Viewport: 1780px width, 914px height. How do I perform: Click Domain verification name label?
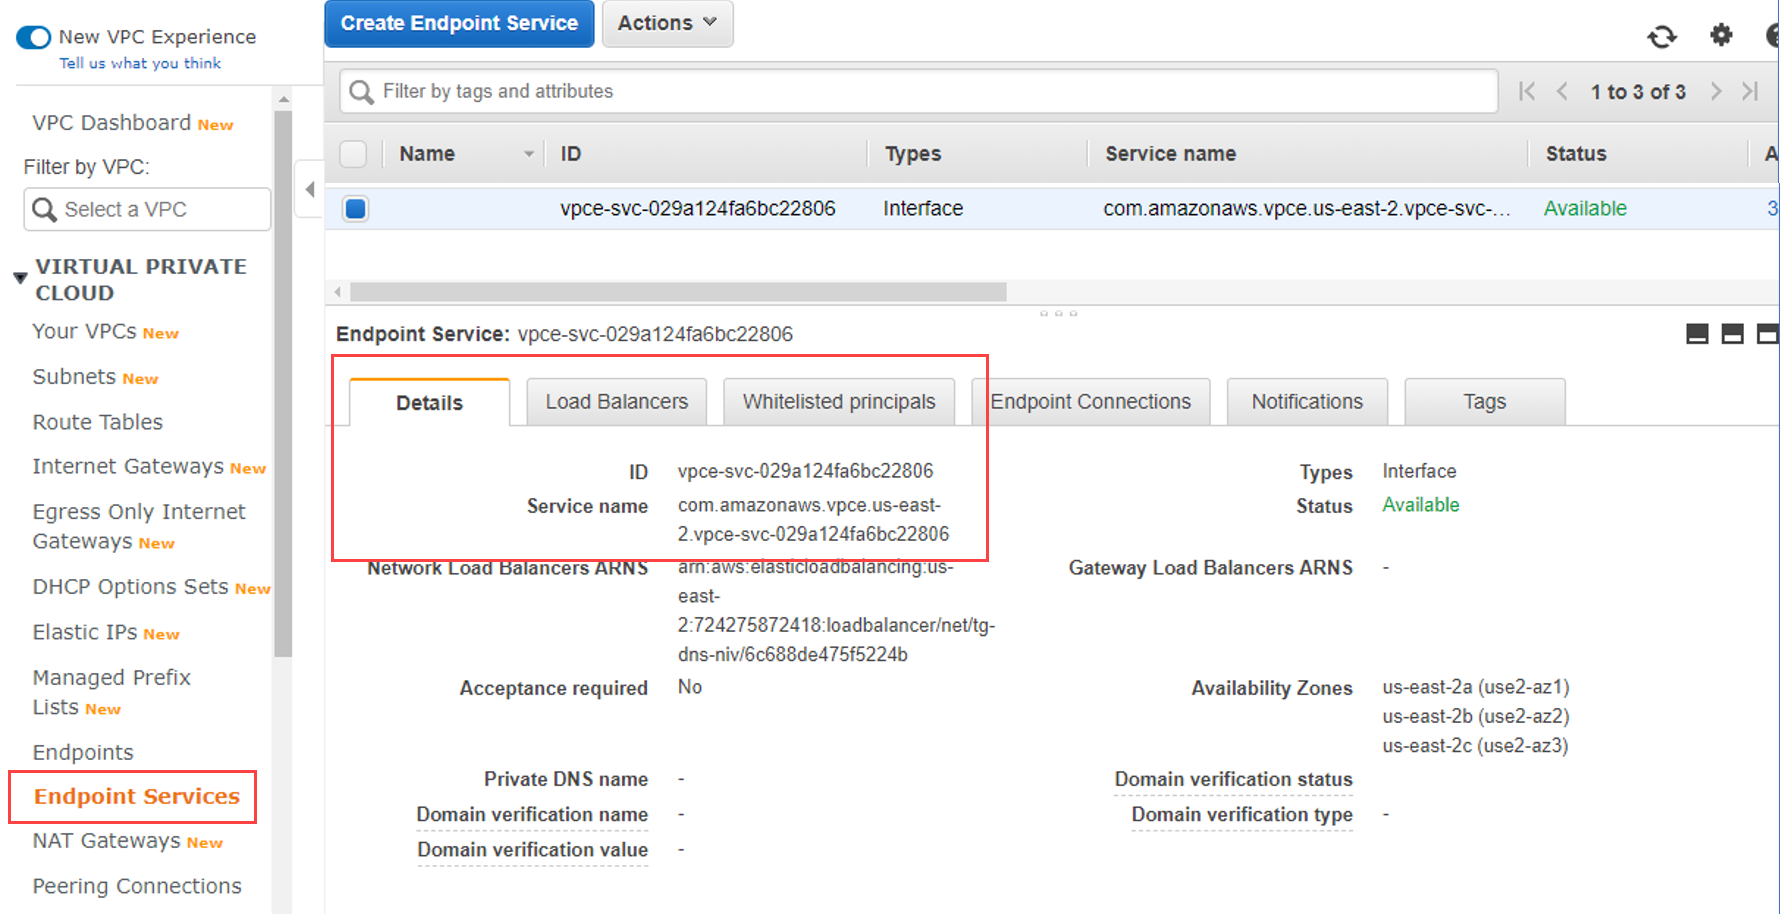(x=532, y=815)
